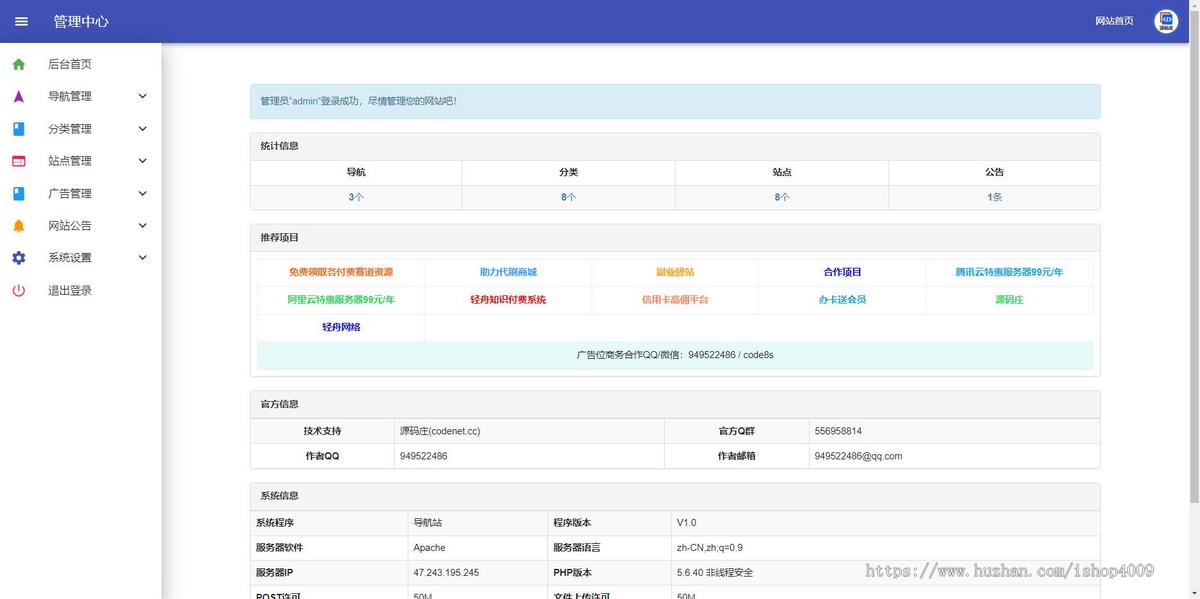This screenshot has height=599, width=1200.
Task: Click the V1.0 program version value
Action: [686, 523]
